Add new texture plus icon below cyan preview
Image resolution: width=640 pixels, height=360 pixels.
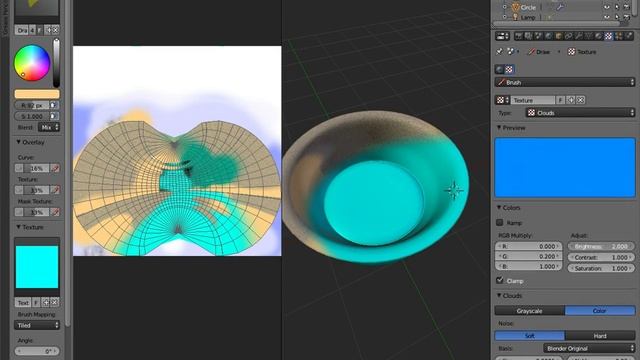[x=46, y=302]
